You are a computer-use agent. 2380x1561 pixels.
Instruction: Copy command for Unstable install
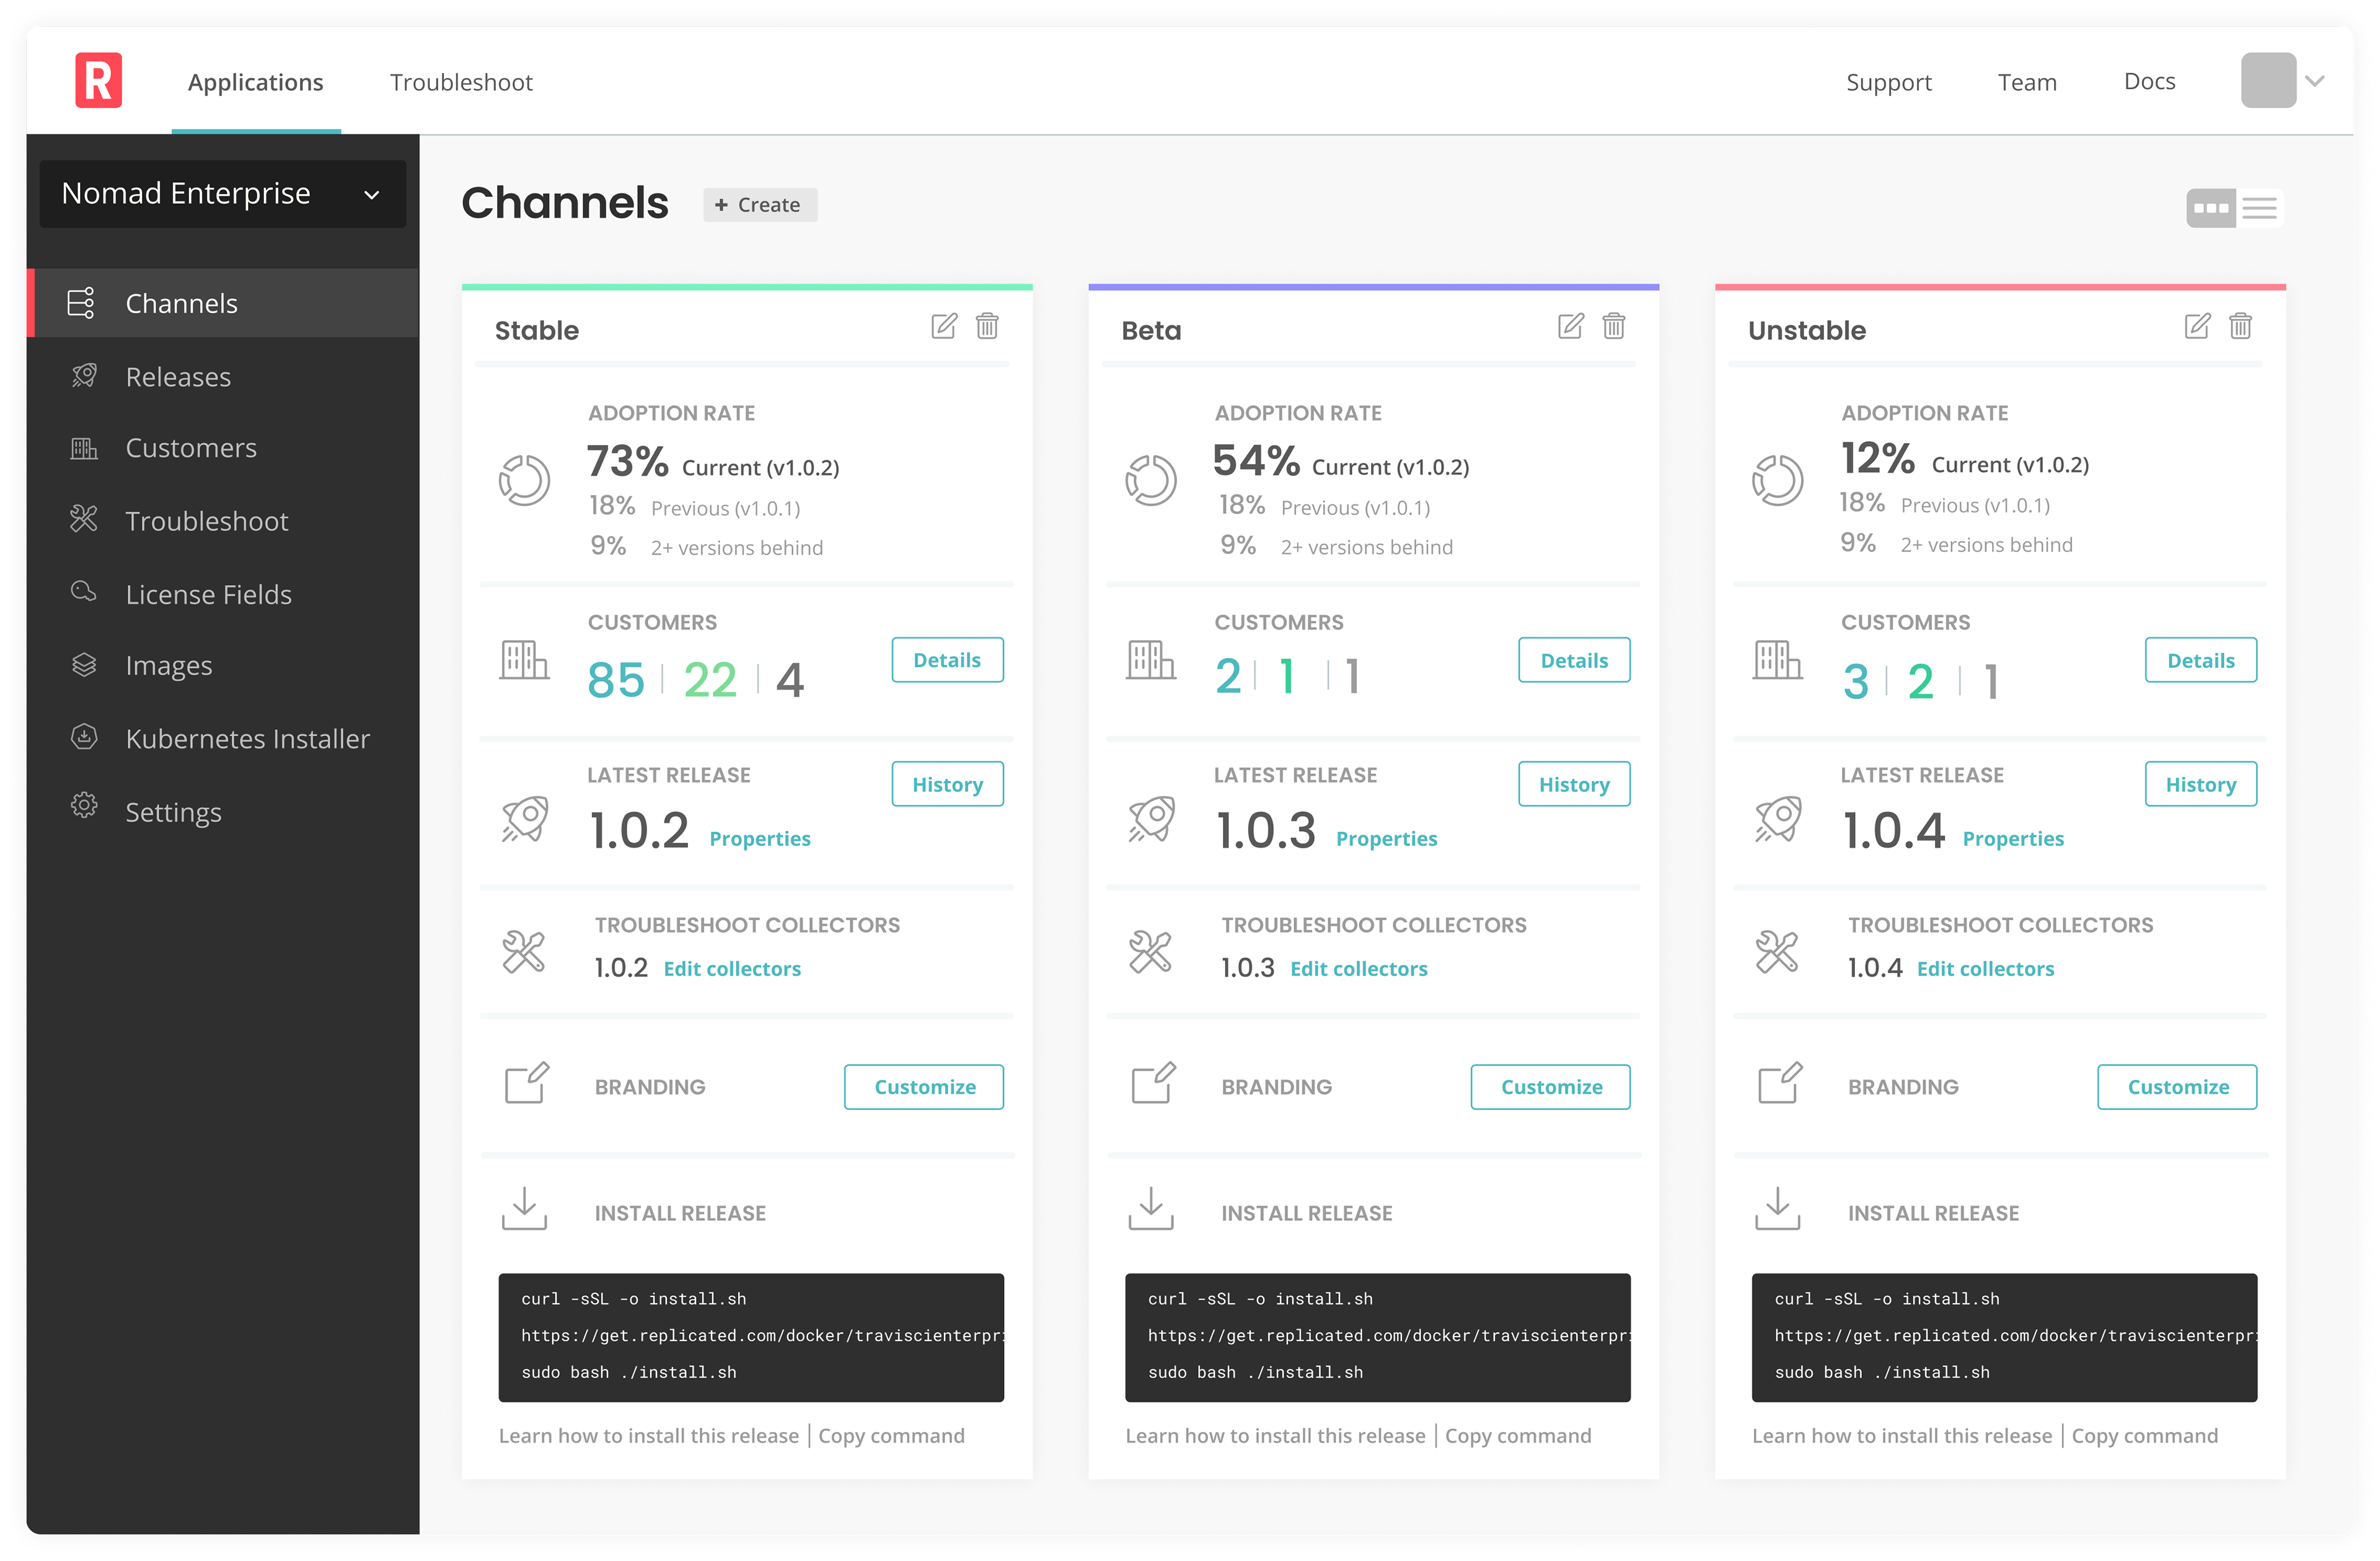click(x=2144, y=1436)
